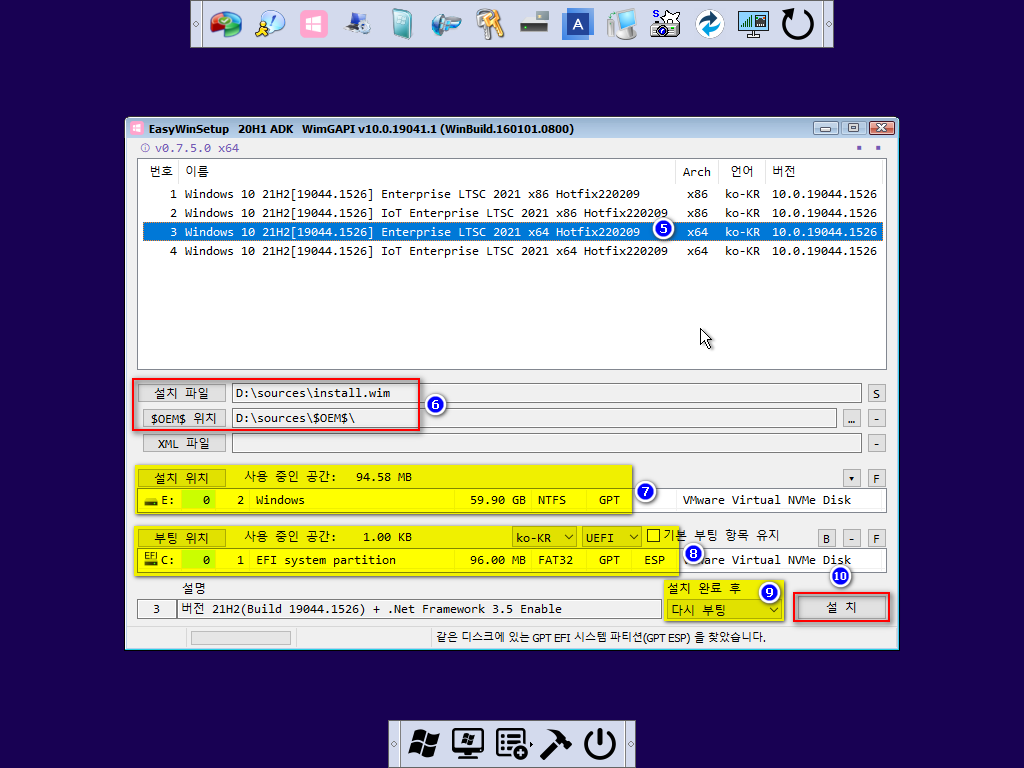Select row 3 Enterprise LTSC 2021 x64
Image resolution: width=1024 pixels, height=768 pixels.
click(513, 232)
